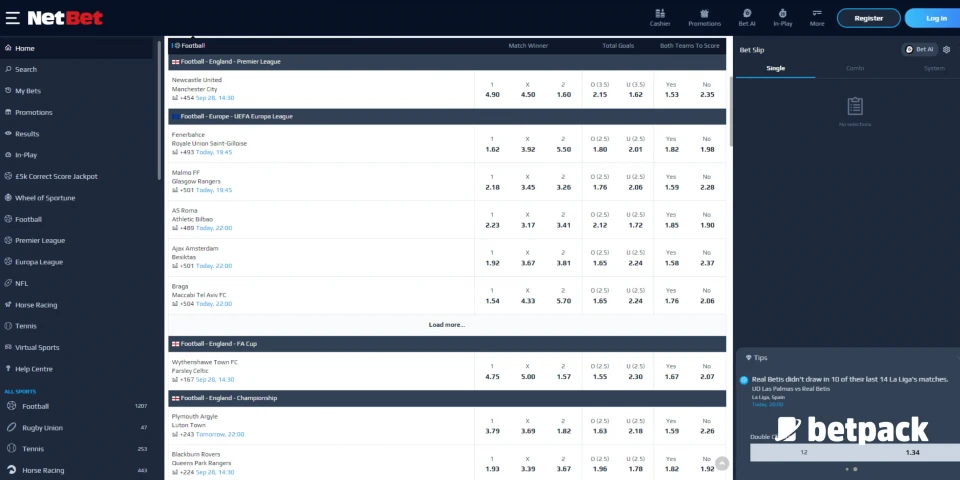Open the More menu in header
Image resolution: width=960 pixels, height=480 pixels.
817,18
